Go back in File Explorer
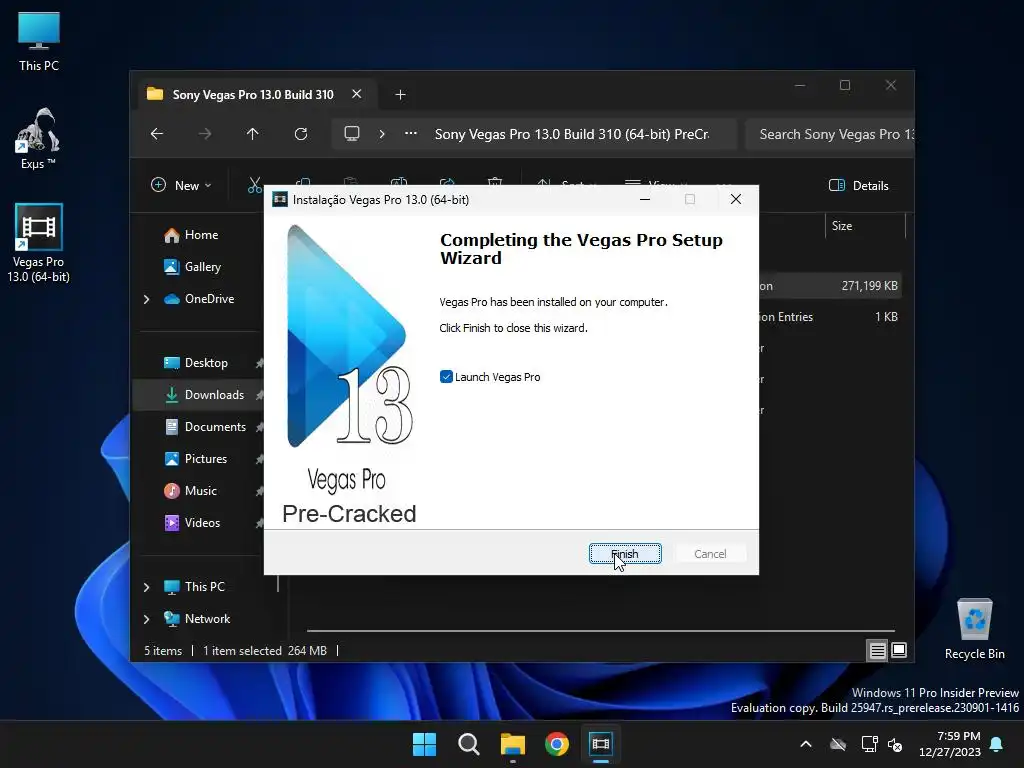Screen dimensions: 1024x768 [x=157, y=134]
